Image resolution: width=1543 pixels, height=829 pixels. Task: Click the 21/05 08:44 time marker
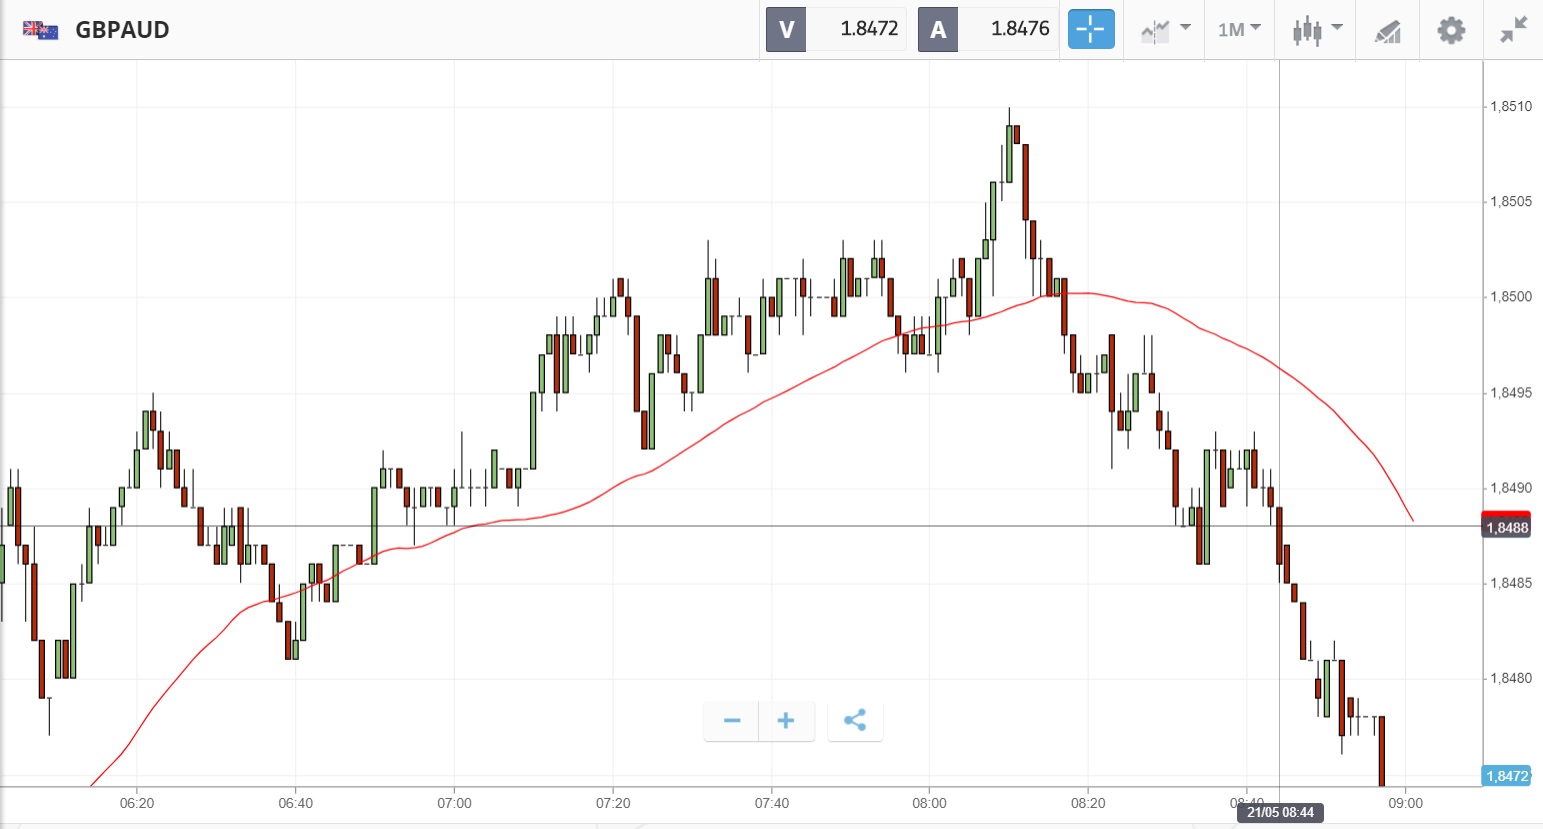click(x=1280, y=812)
